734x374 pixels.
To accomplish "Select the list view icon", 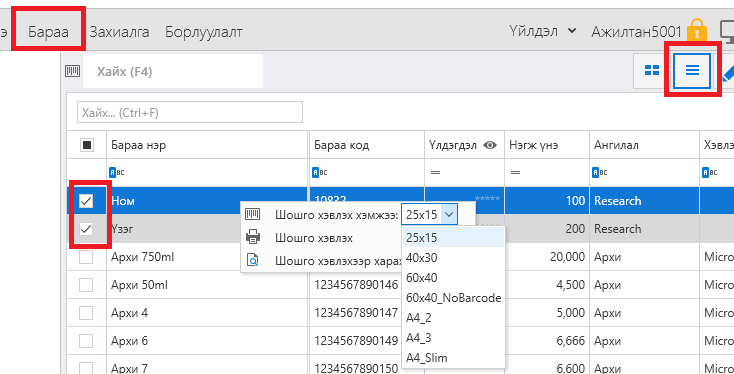I will click(692, 70).
